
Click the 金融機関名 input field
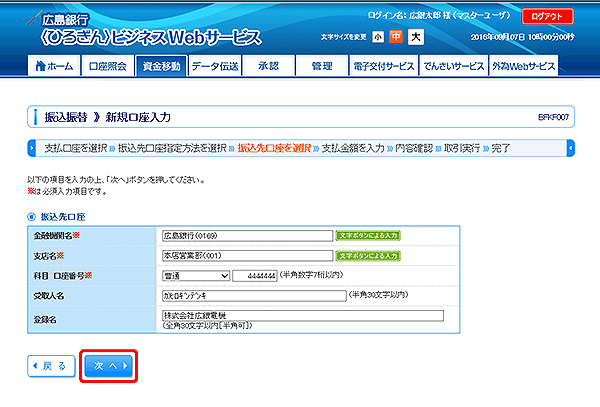(x=247, y=236)
